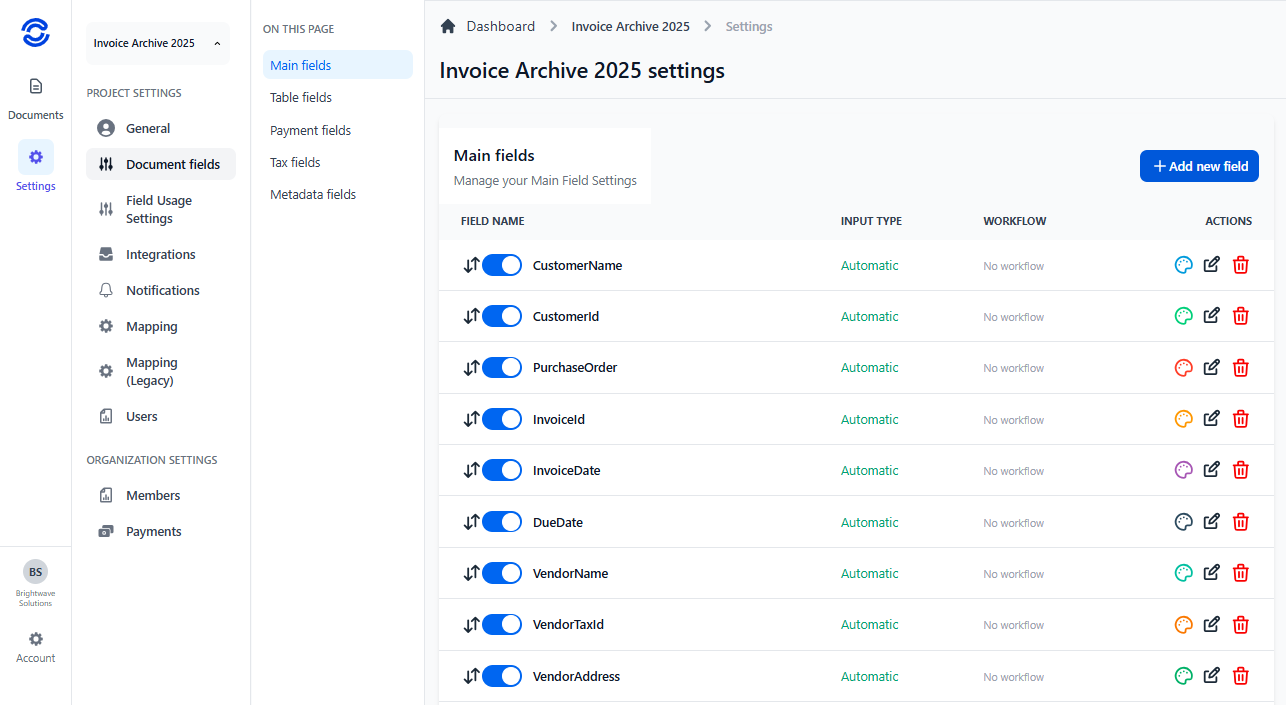Switch to the Table fields page
The height and width of the screenshot is (705, 1286).
click(x=300, y=97)
